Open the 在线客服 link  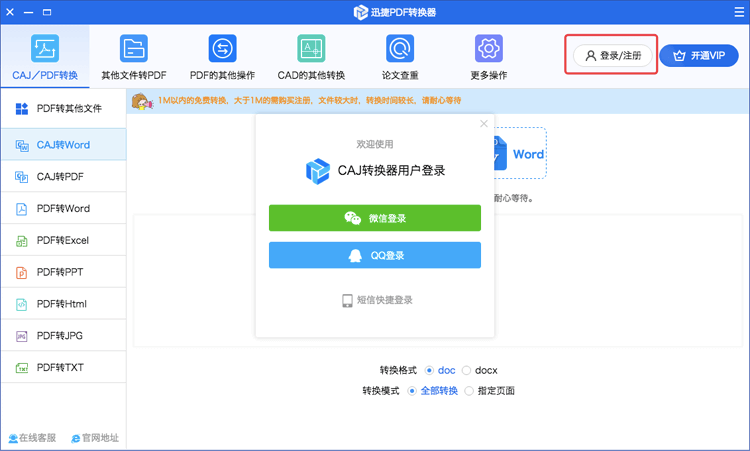(32, 438)
